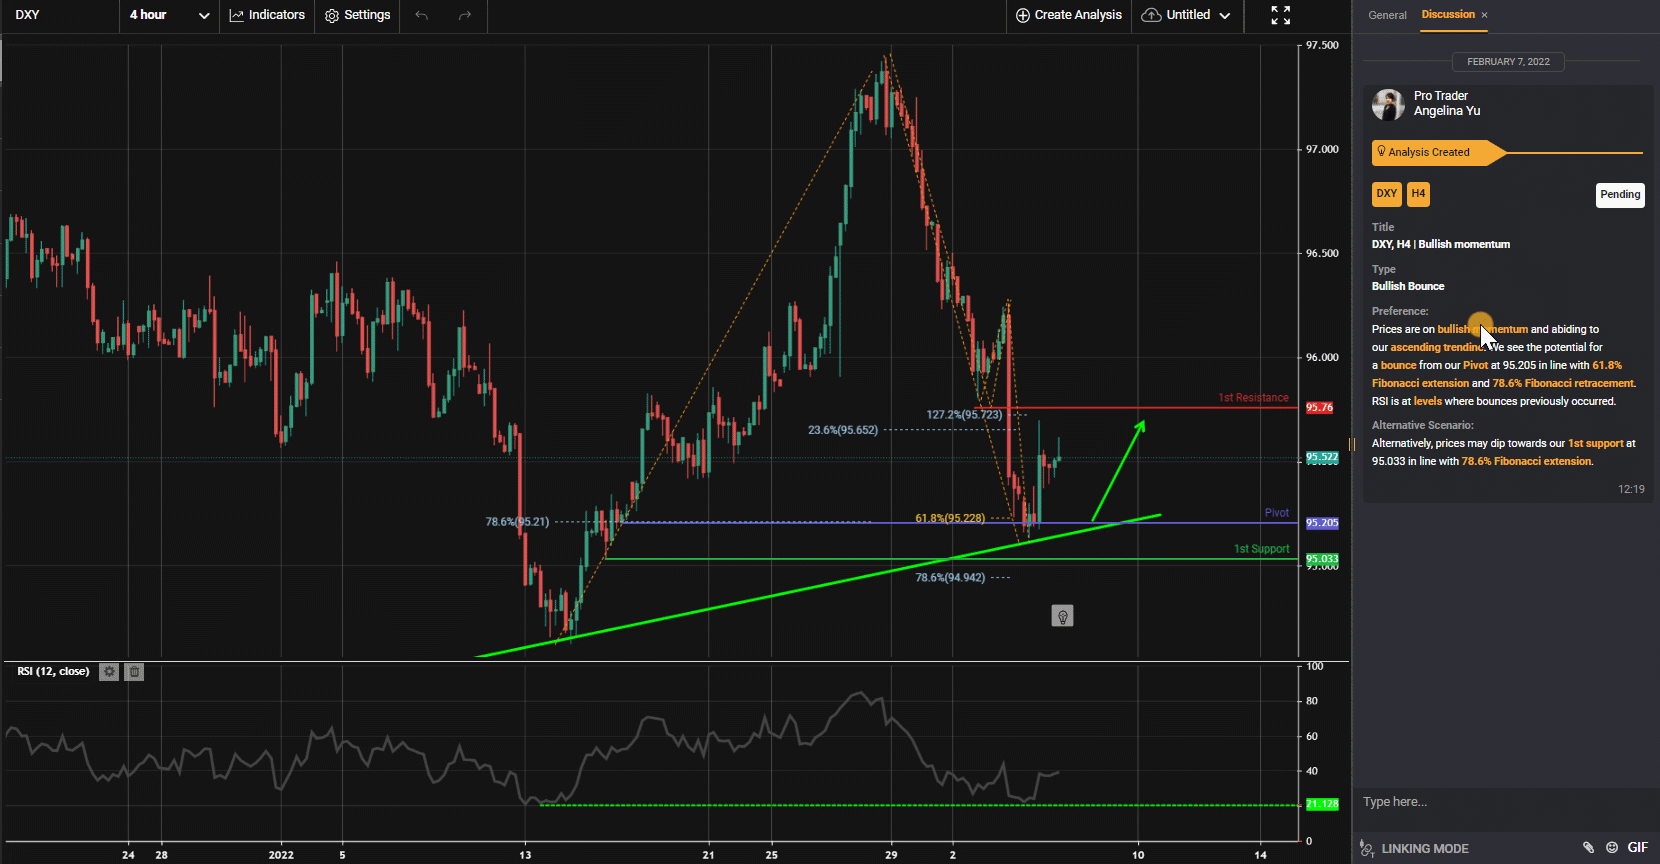Switch to the General tab
This screenshot has height=864, width=1660.
coord(1387,15)
